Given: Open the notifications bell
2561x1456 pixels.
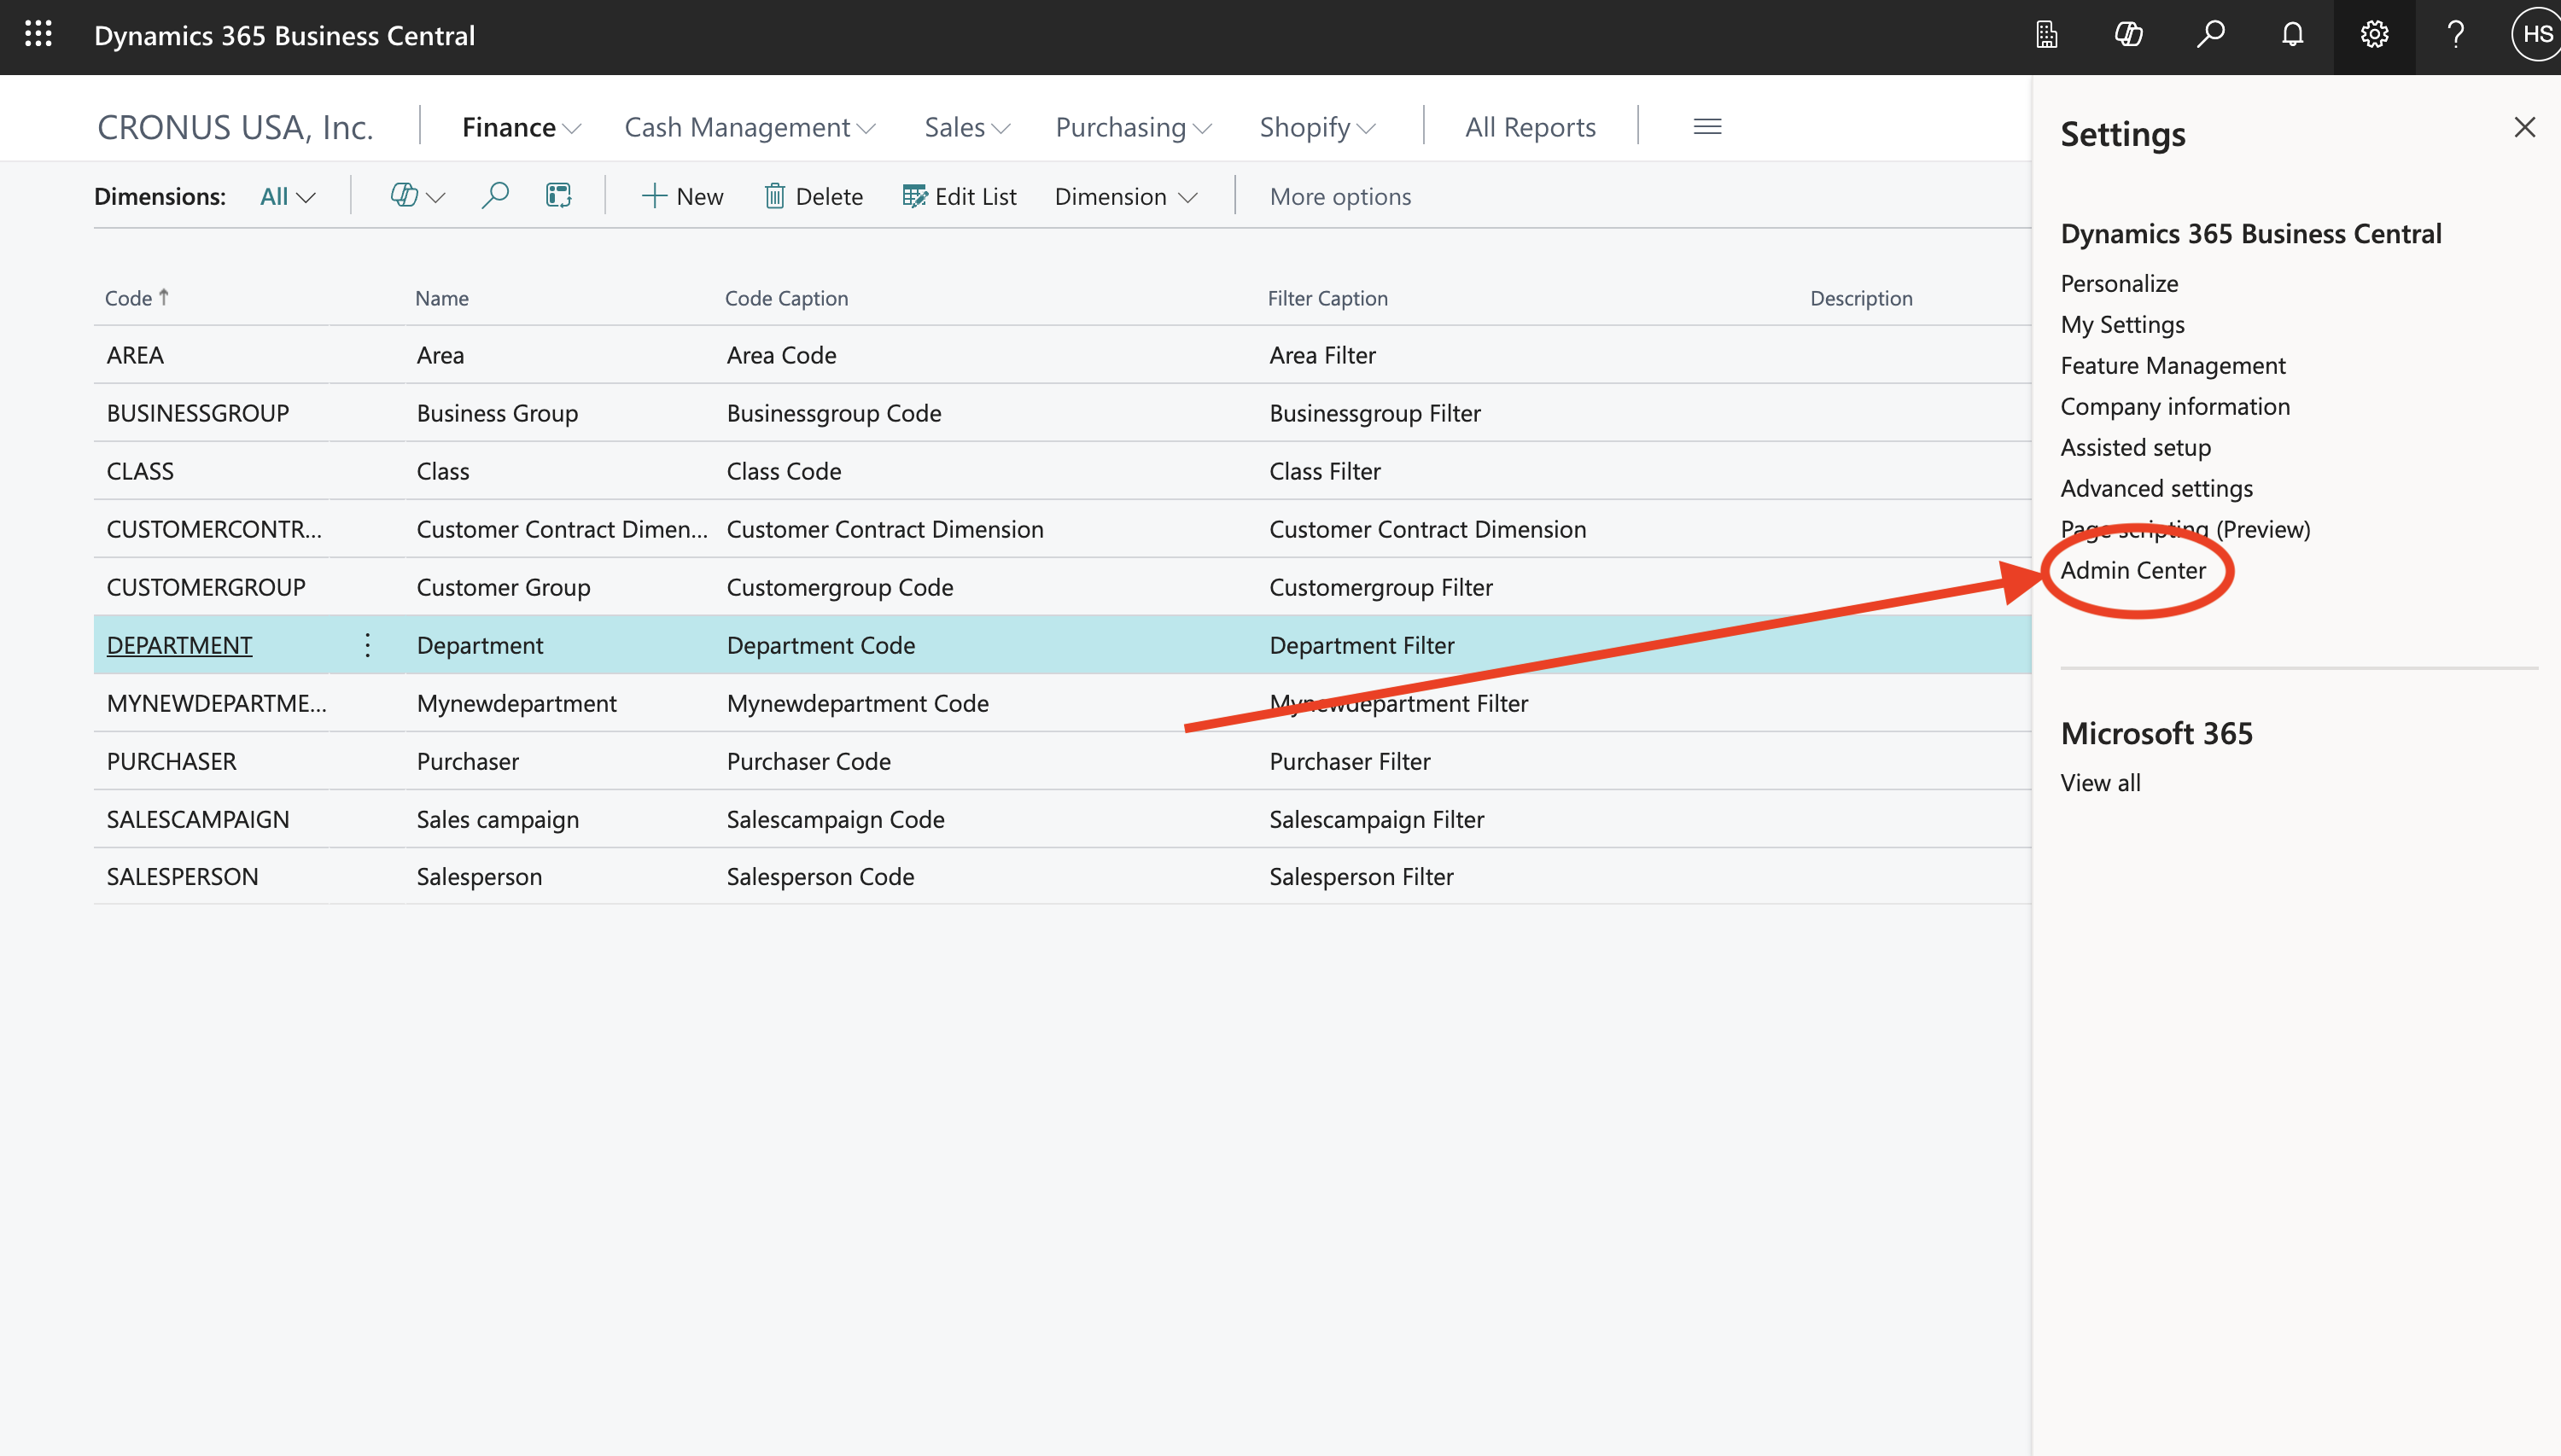Looking at the screenshot, I should click(2292, 35).
